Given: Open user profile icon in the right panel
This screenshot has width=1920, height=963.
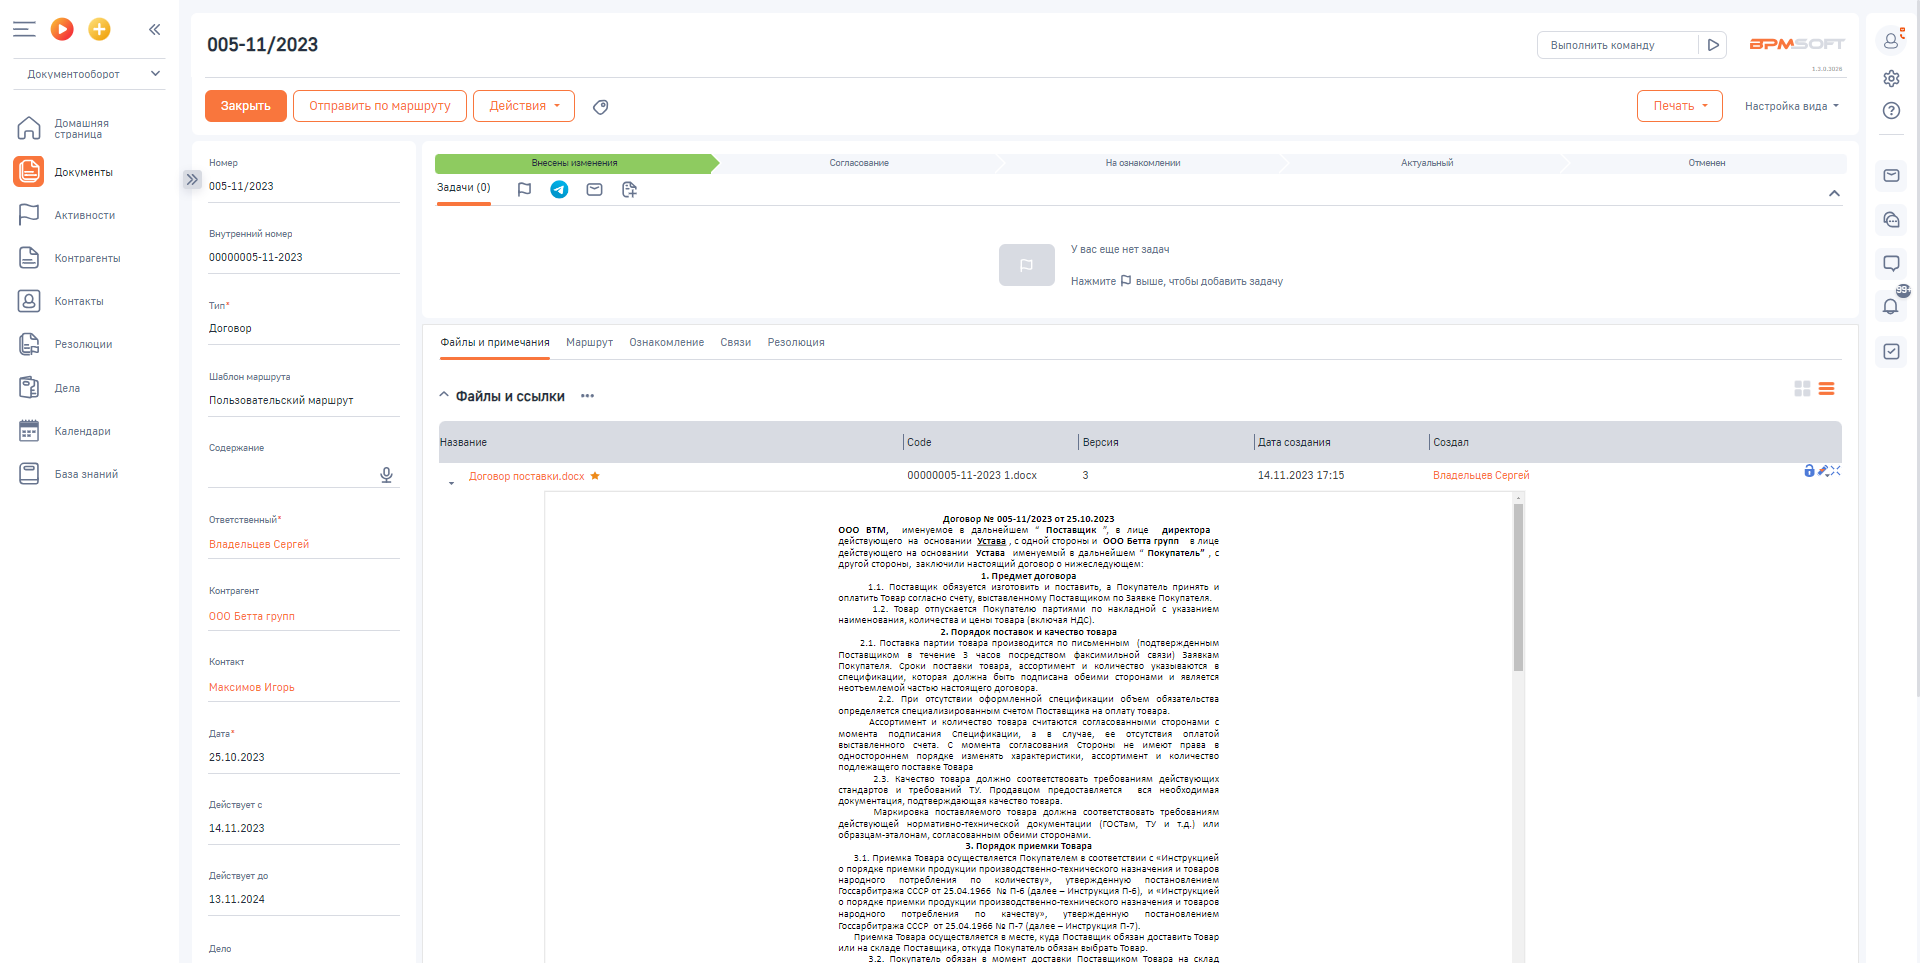Looking at the screenshot, I should click(x=1891, y=40).
